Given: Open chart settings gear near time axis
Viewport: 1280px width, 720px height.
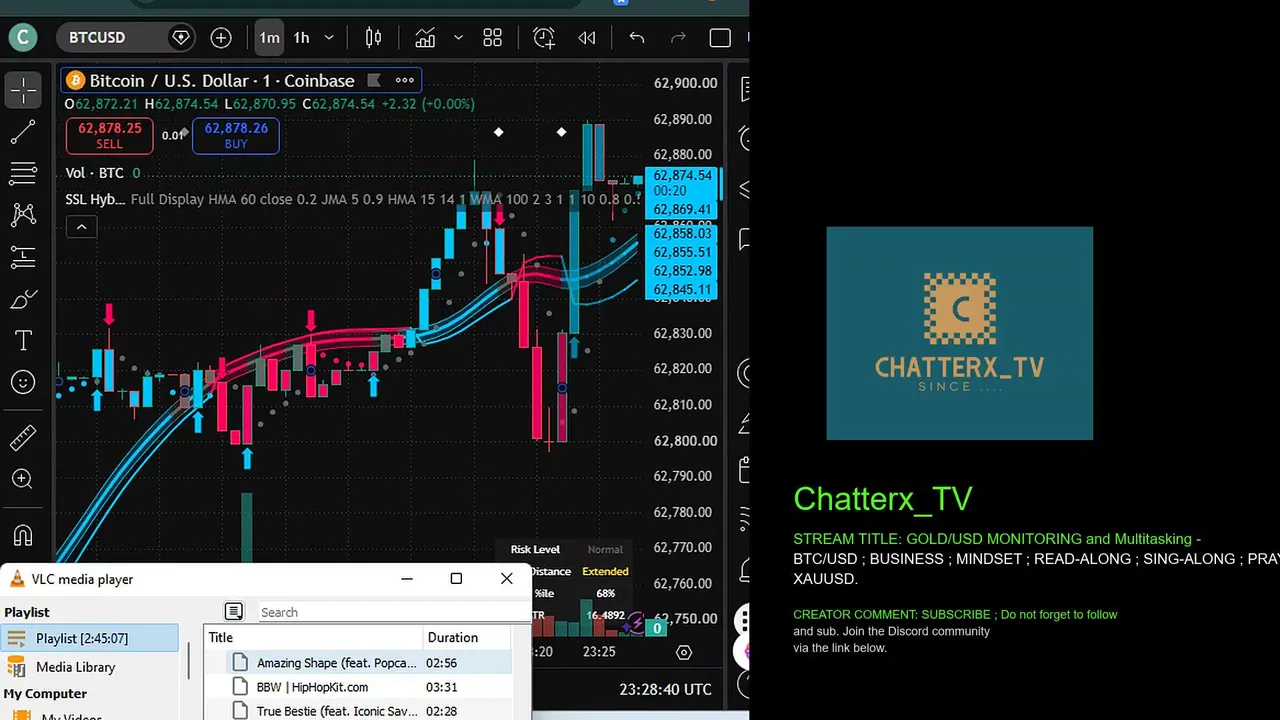Looking at the screenshot, I should point(684,652).
